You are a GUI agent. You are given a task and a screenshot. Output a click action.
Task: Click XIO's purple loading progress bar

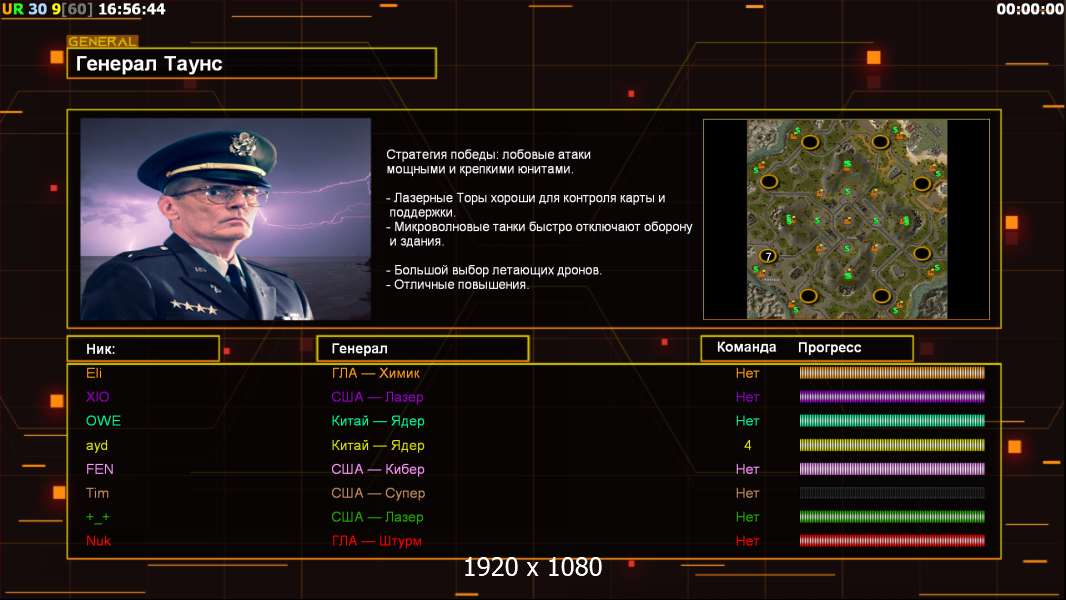pyautogui.click(x=892, y=397)
